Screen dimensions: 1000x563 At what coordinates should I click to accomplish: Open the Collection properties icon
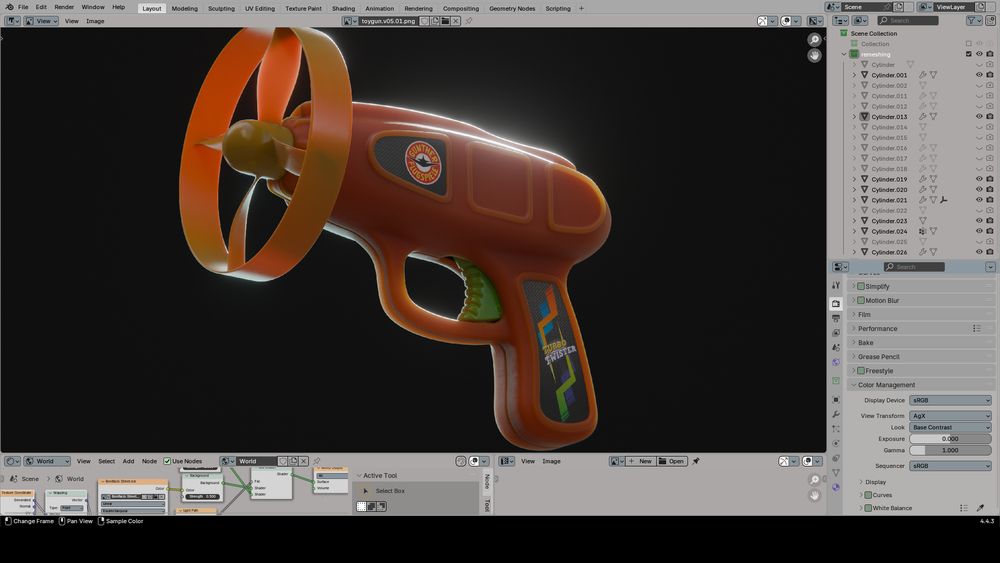[x=836, y=381]
